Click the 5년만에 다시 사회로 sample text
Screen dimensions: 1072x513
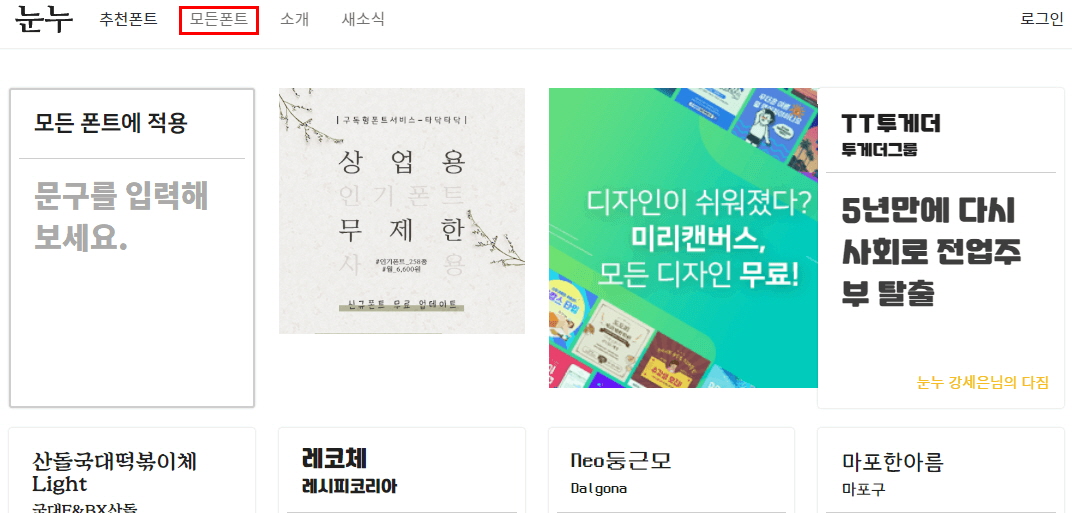pos(931,253)
